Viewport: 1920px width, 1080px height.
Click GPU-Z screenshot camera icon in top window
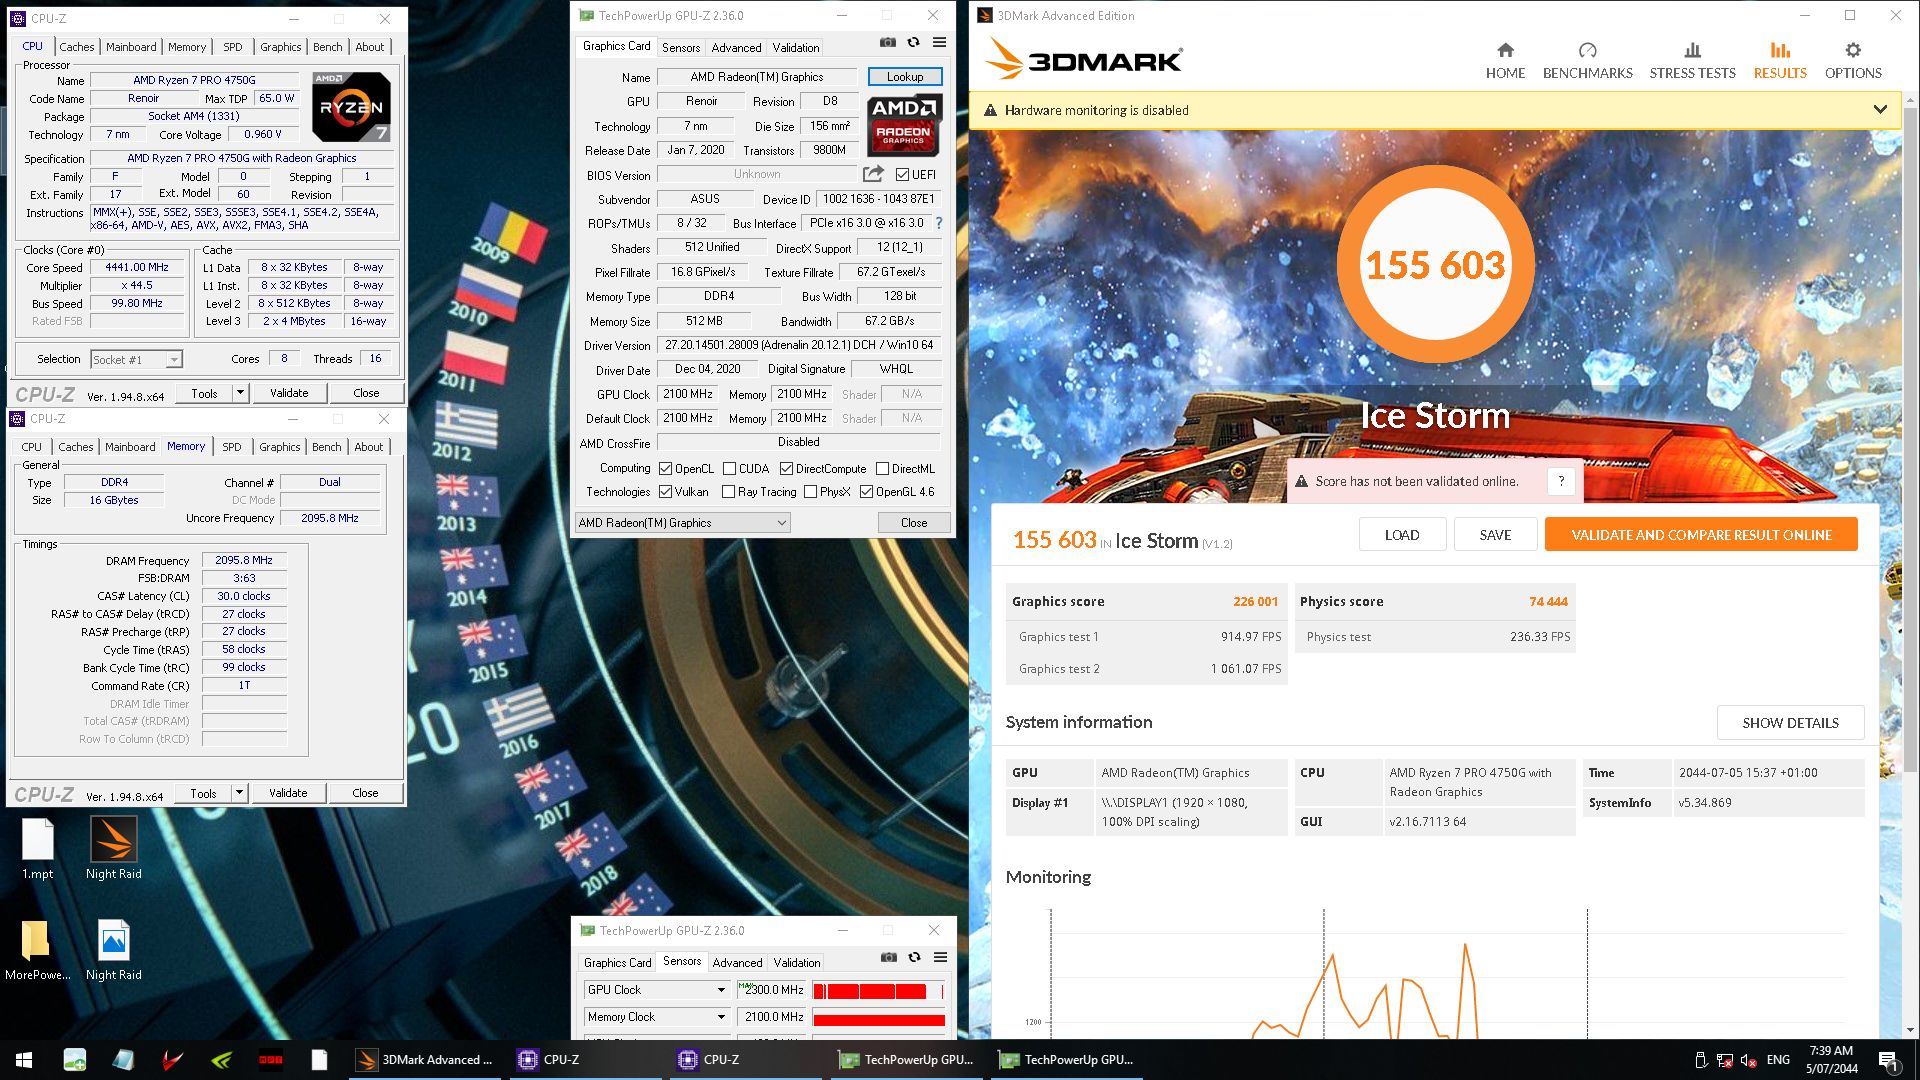point(888,43)
